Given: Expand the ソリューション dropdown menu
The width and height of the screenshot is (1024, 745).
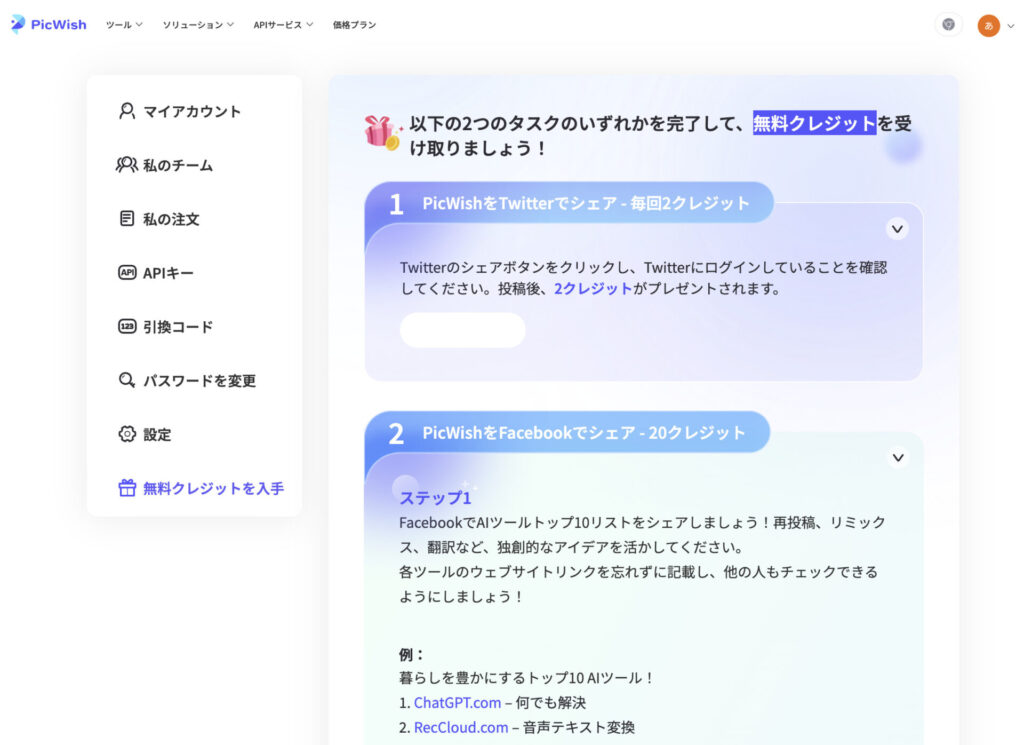Looking at the screenshot, I should tap(198, 25).
